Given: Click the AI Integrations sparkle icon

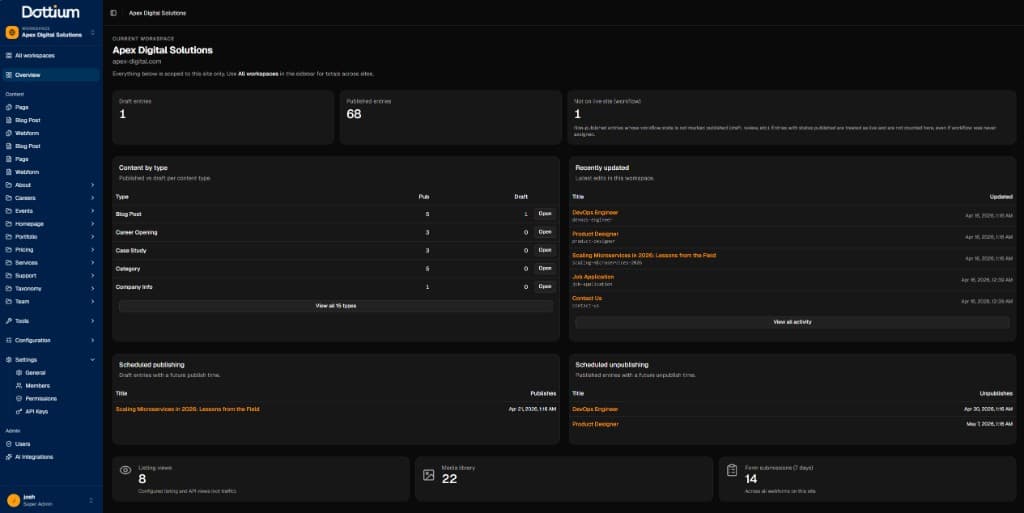Looking at the screenshot, I should tap(9, 457).
